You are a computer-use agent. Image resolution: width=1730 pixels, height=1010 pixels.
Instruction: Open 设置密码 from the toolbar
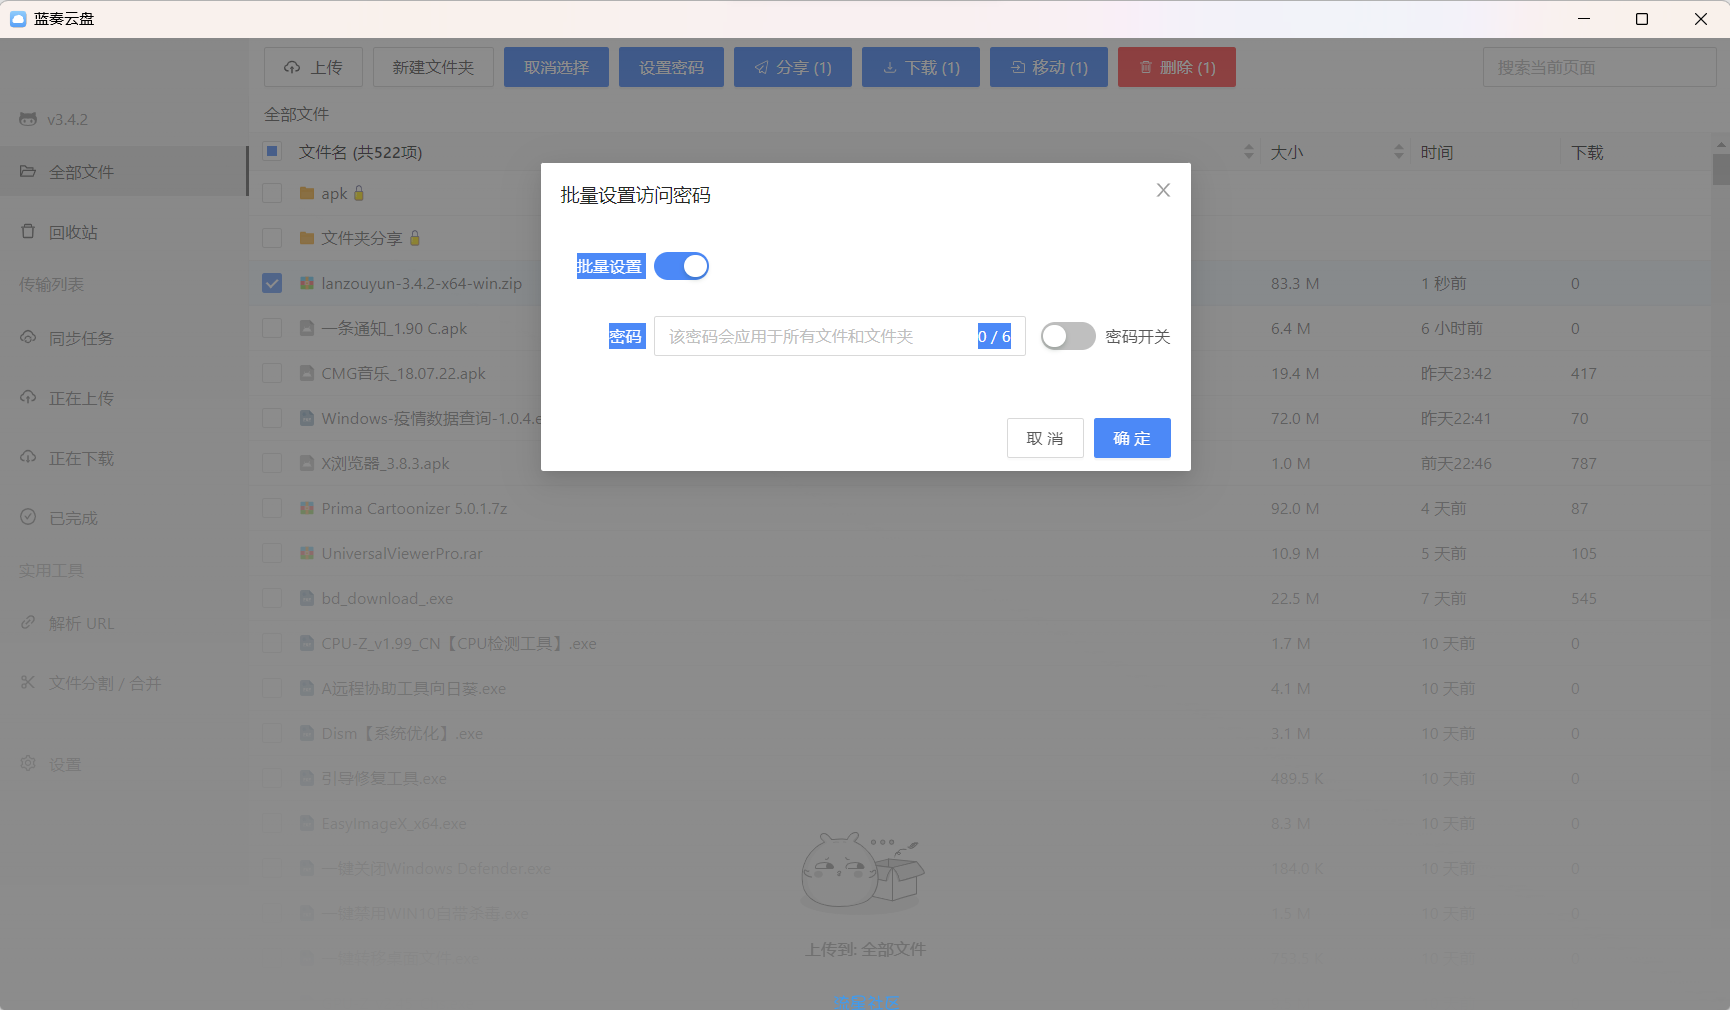coord(671,67)
